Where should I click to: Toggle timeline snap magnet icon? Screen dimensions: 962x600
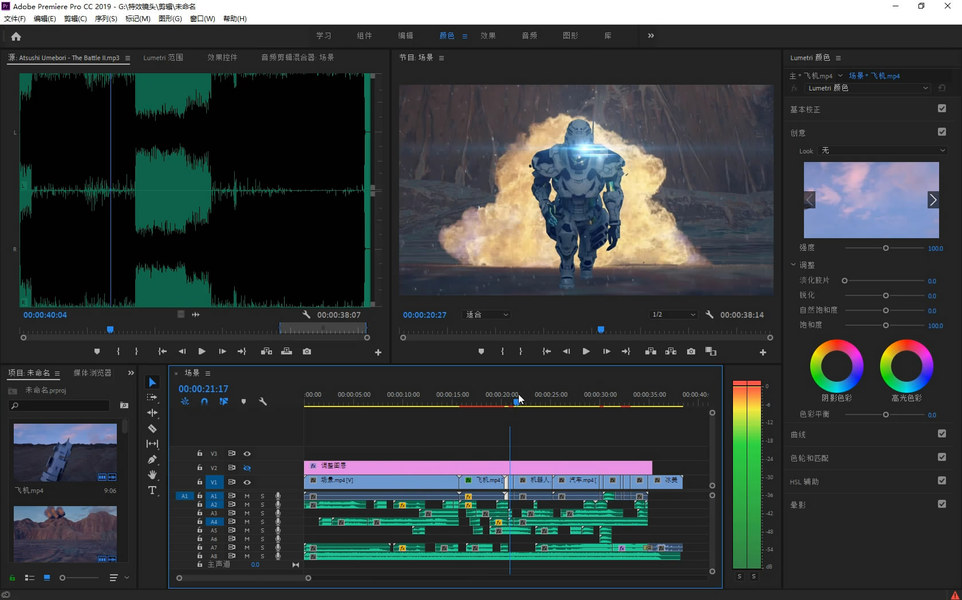(x=204, y=401)
